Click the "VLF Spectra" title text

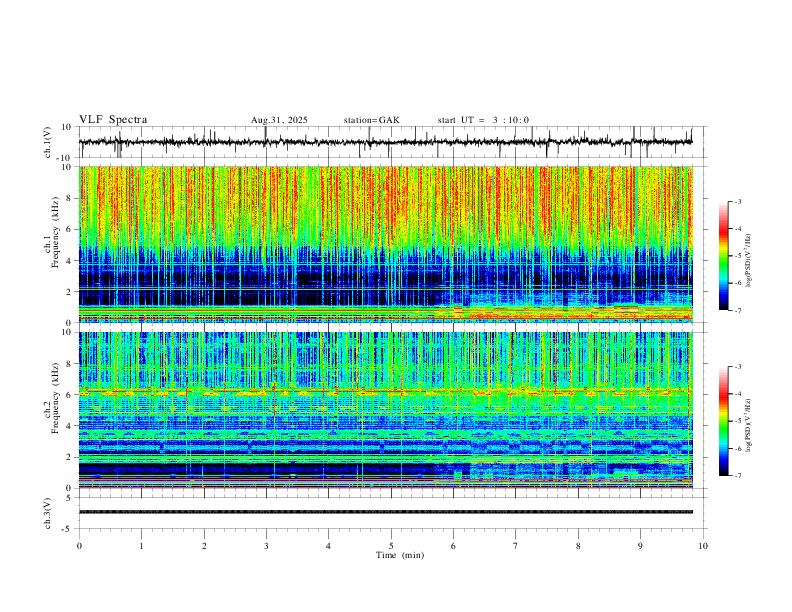[x=113, y=120]
